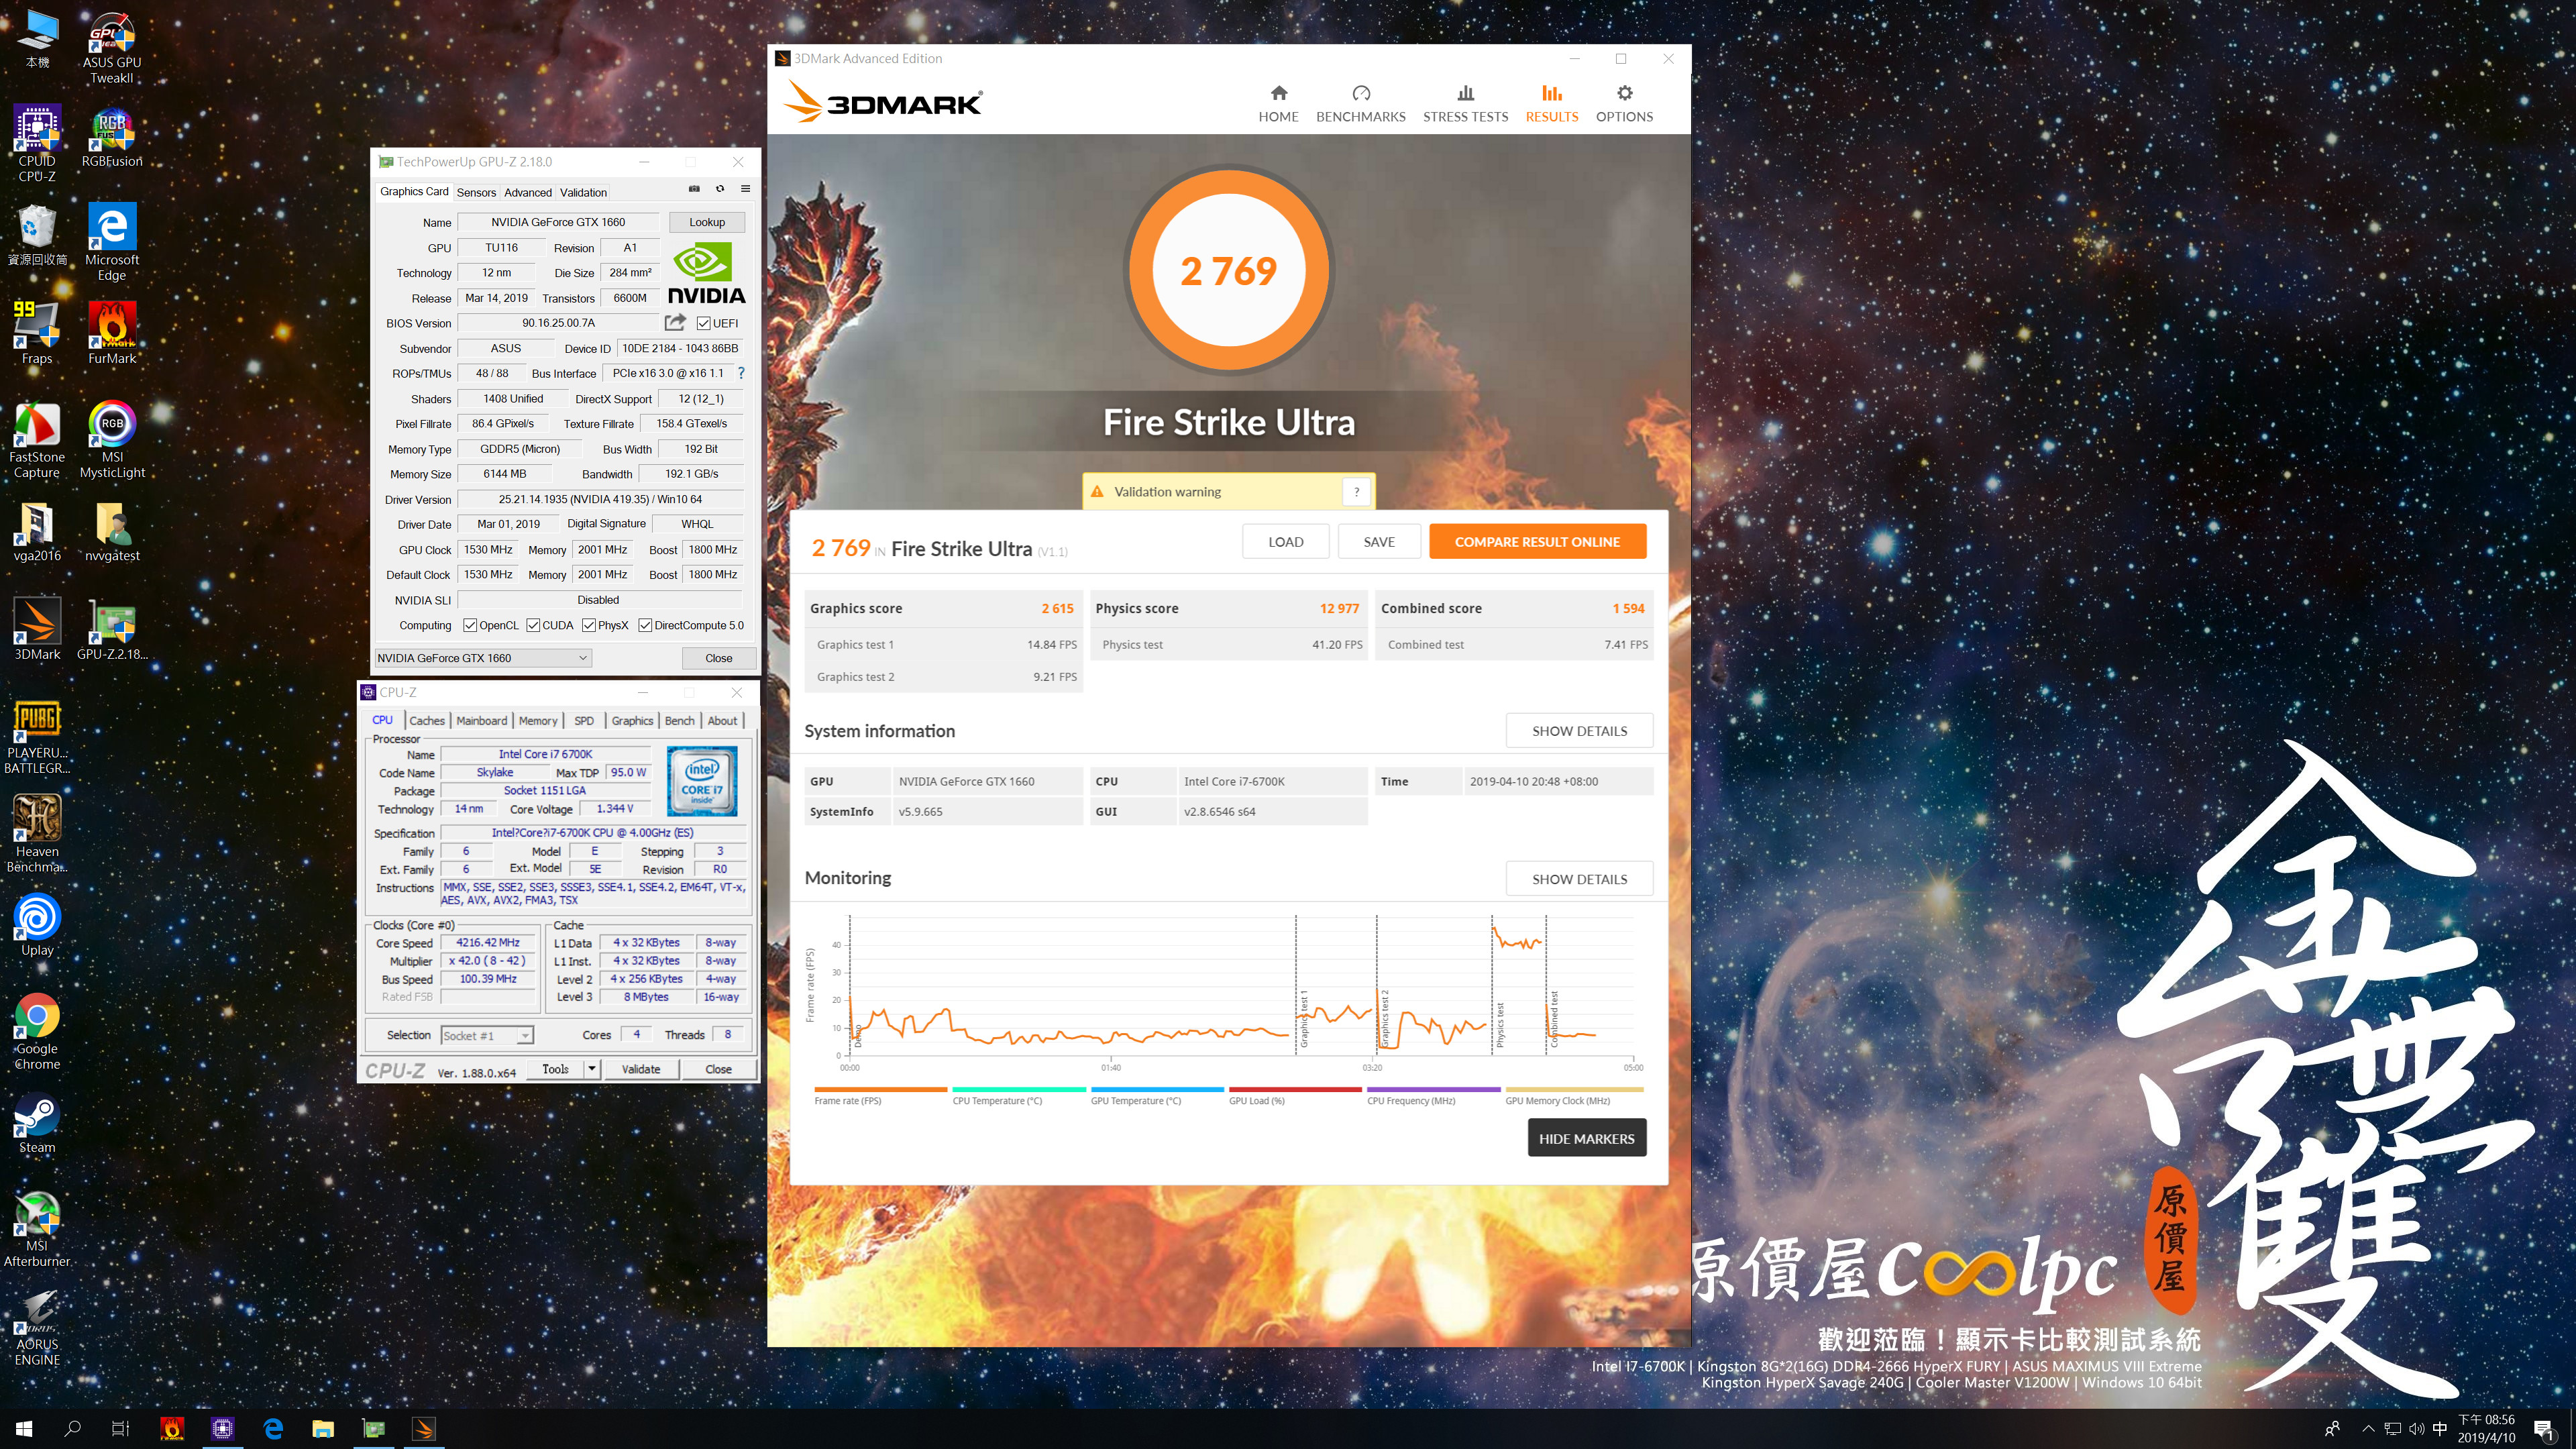Open 3DMark BENCHMARKS section
2576x1449 pixels.
[x=1360, y=104]
